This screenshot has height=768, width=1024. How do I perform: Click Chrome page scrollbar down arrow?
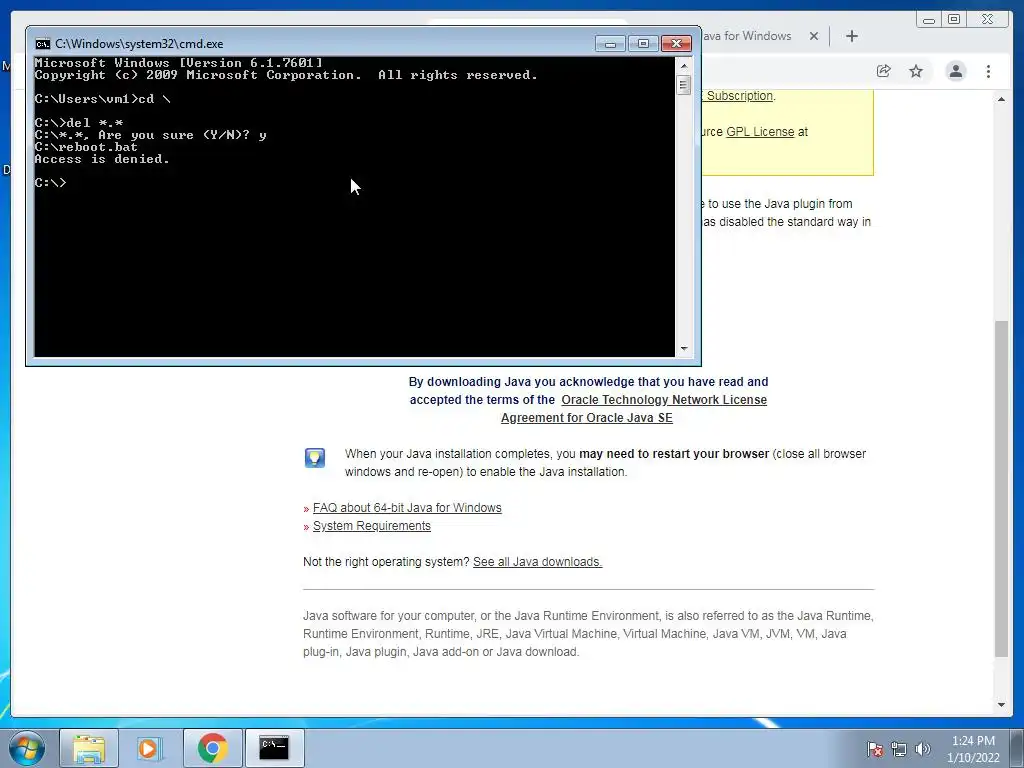tap(1001, 705)
